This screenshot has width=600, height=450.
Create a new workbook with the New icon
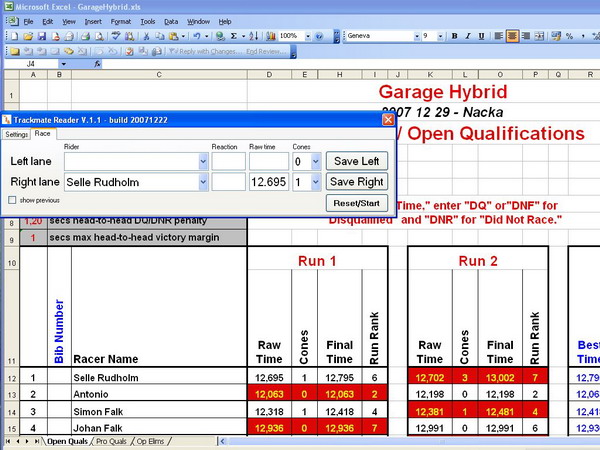(x=15, y=36)
